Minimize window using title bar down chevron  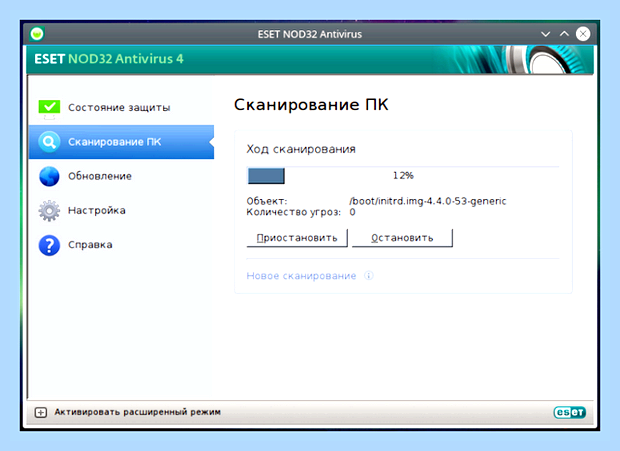click(545, 34)
